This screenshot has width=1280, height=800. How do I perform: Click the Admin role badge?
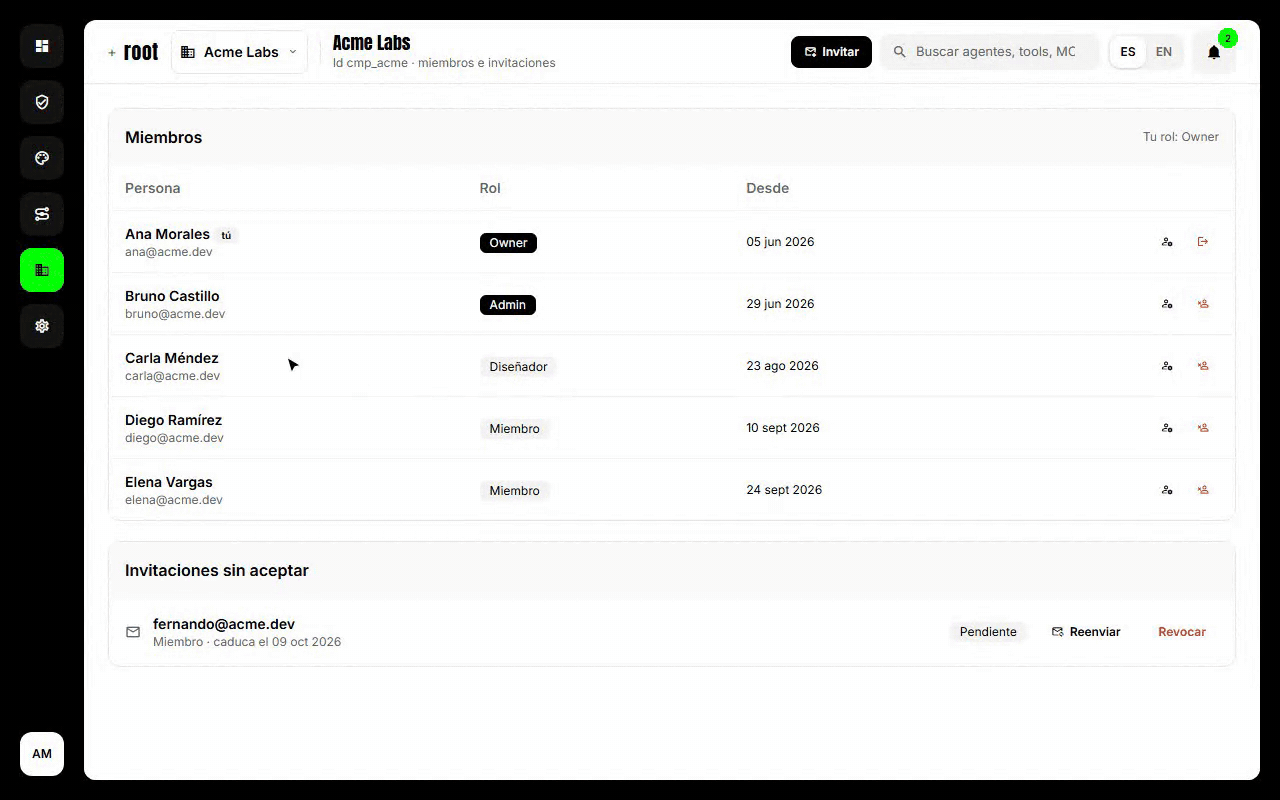click(508, 305)
